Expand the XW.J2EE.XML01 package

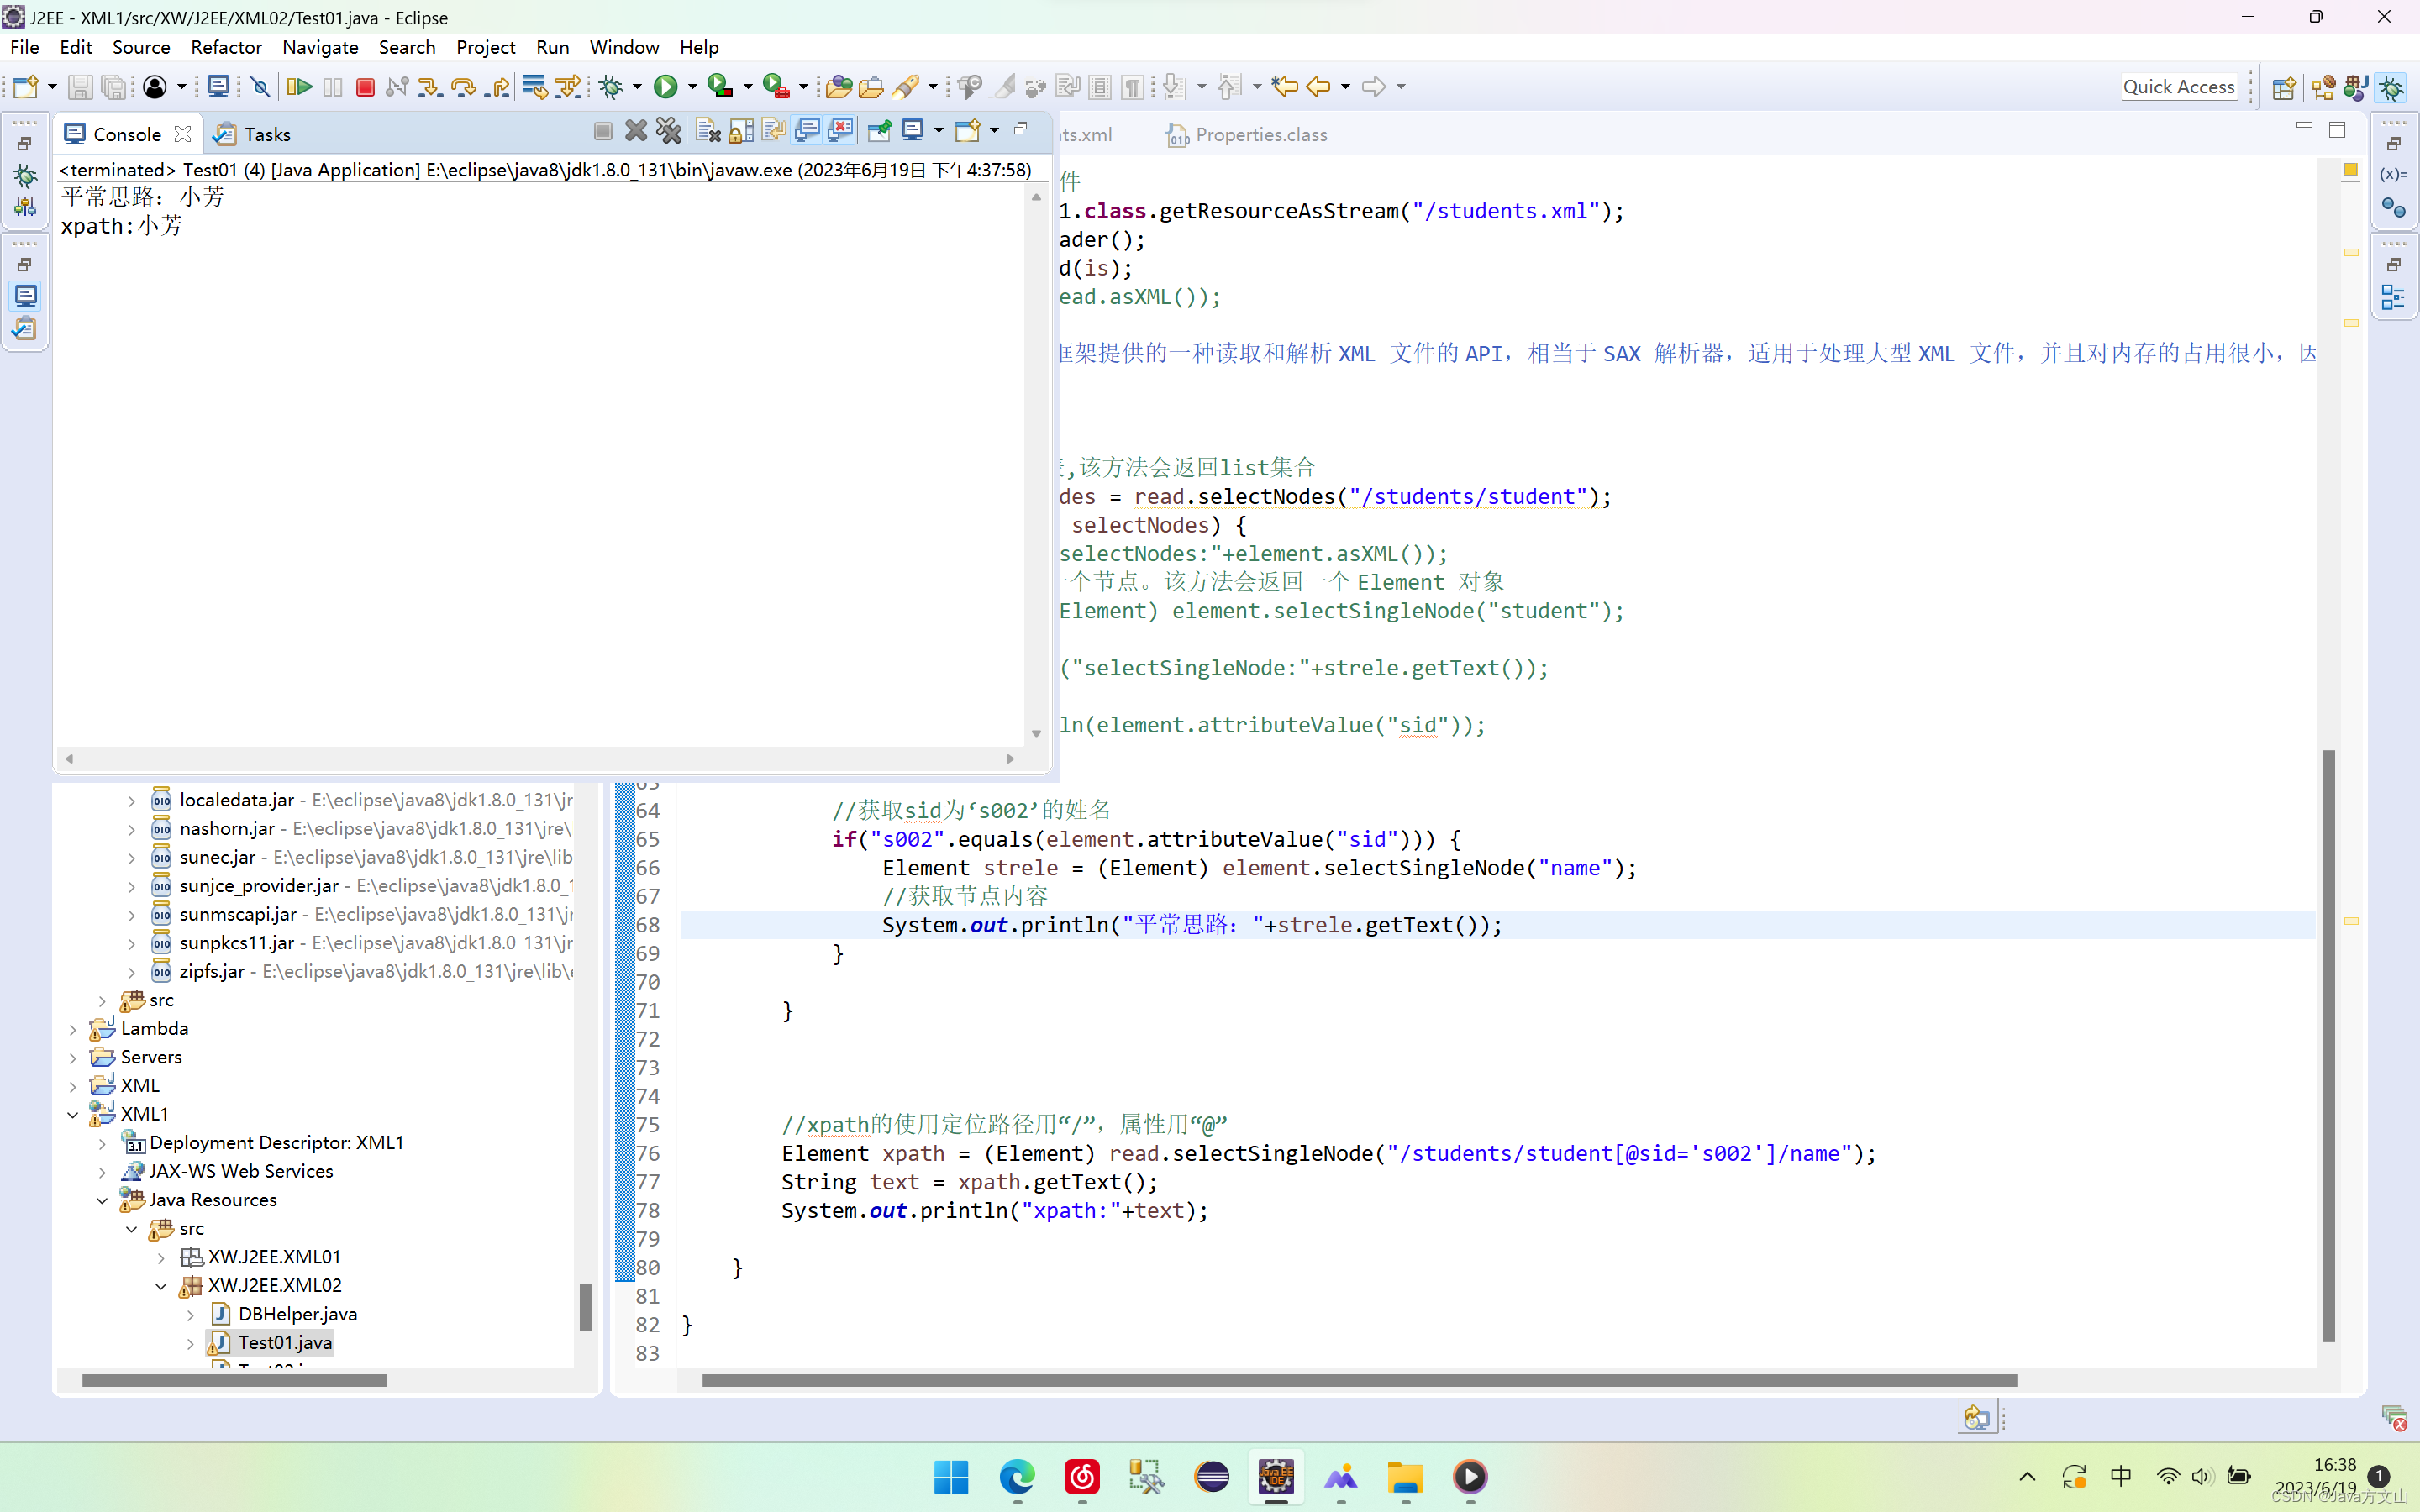coord(161,1257)
